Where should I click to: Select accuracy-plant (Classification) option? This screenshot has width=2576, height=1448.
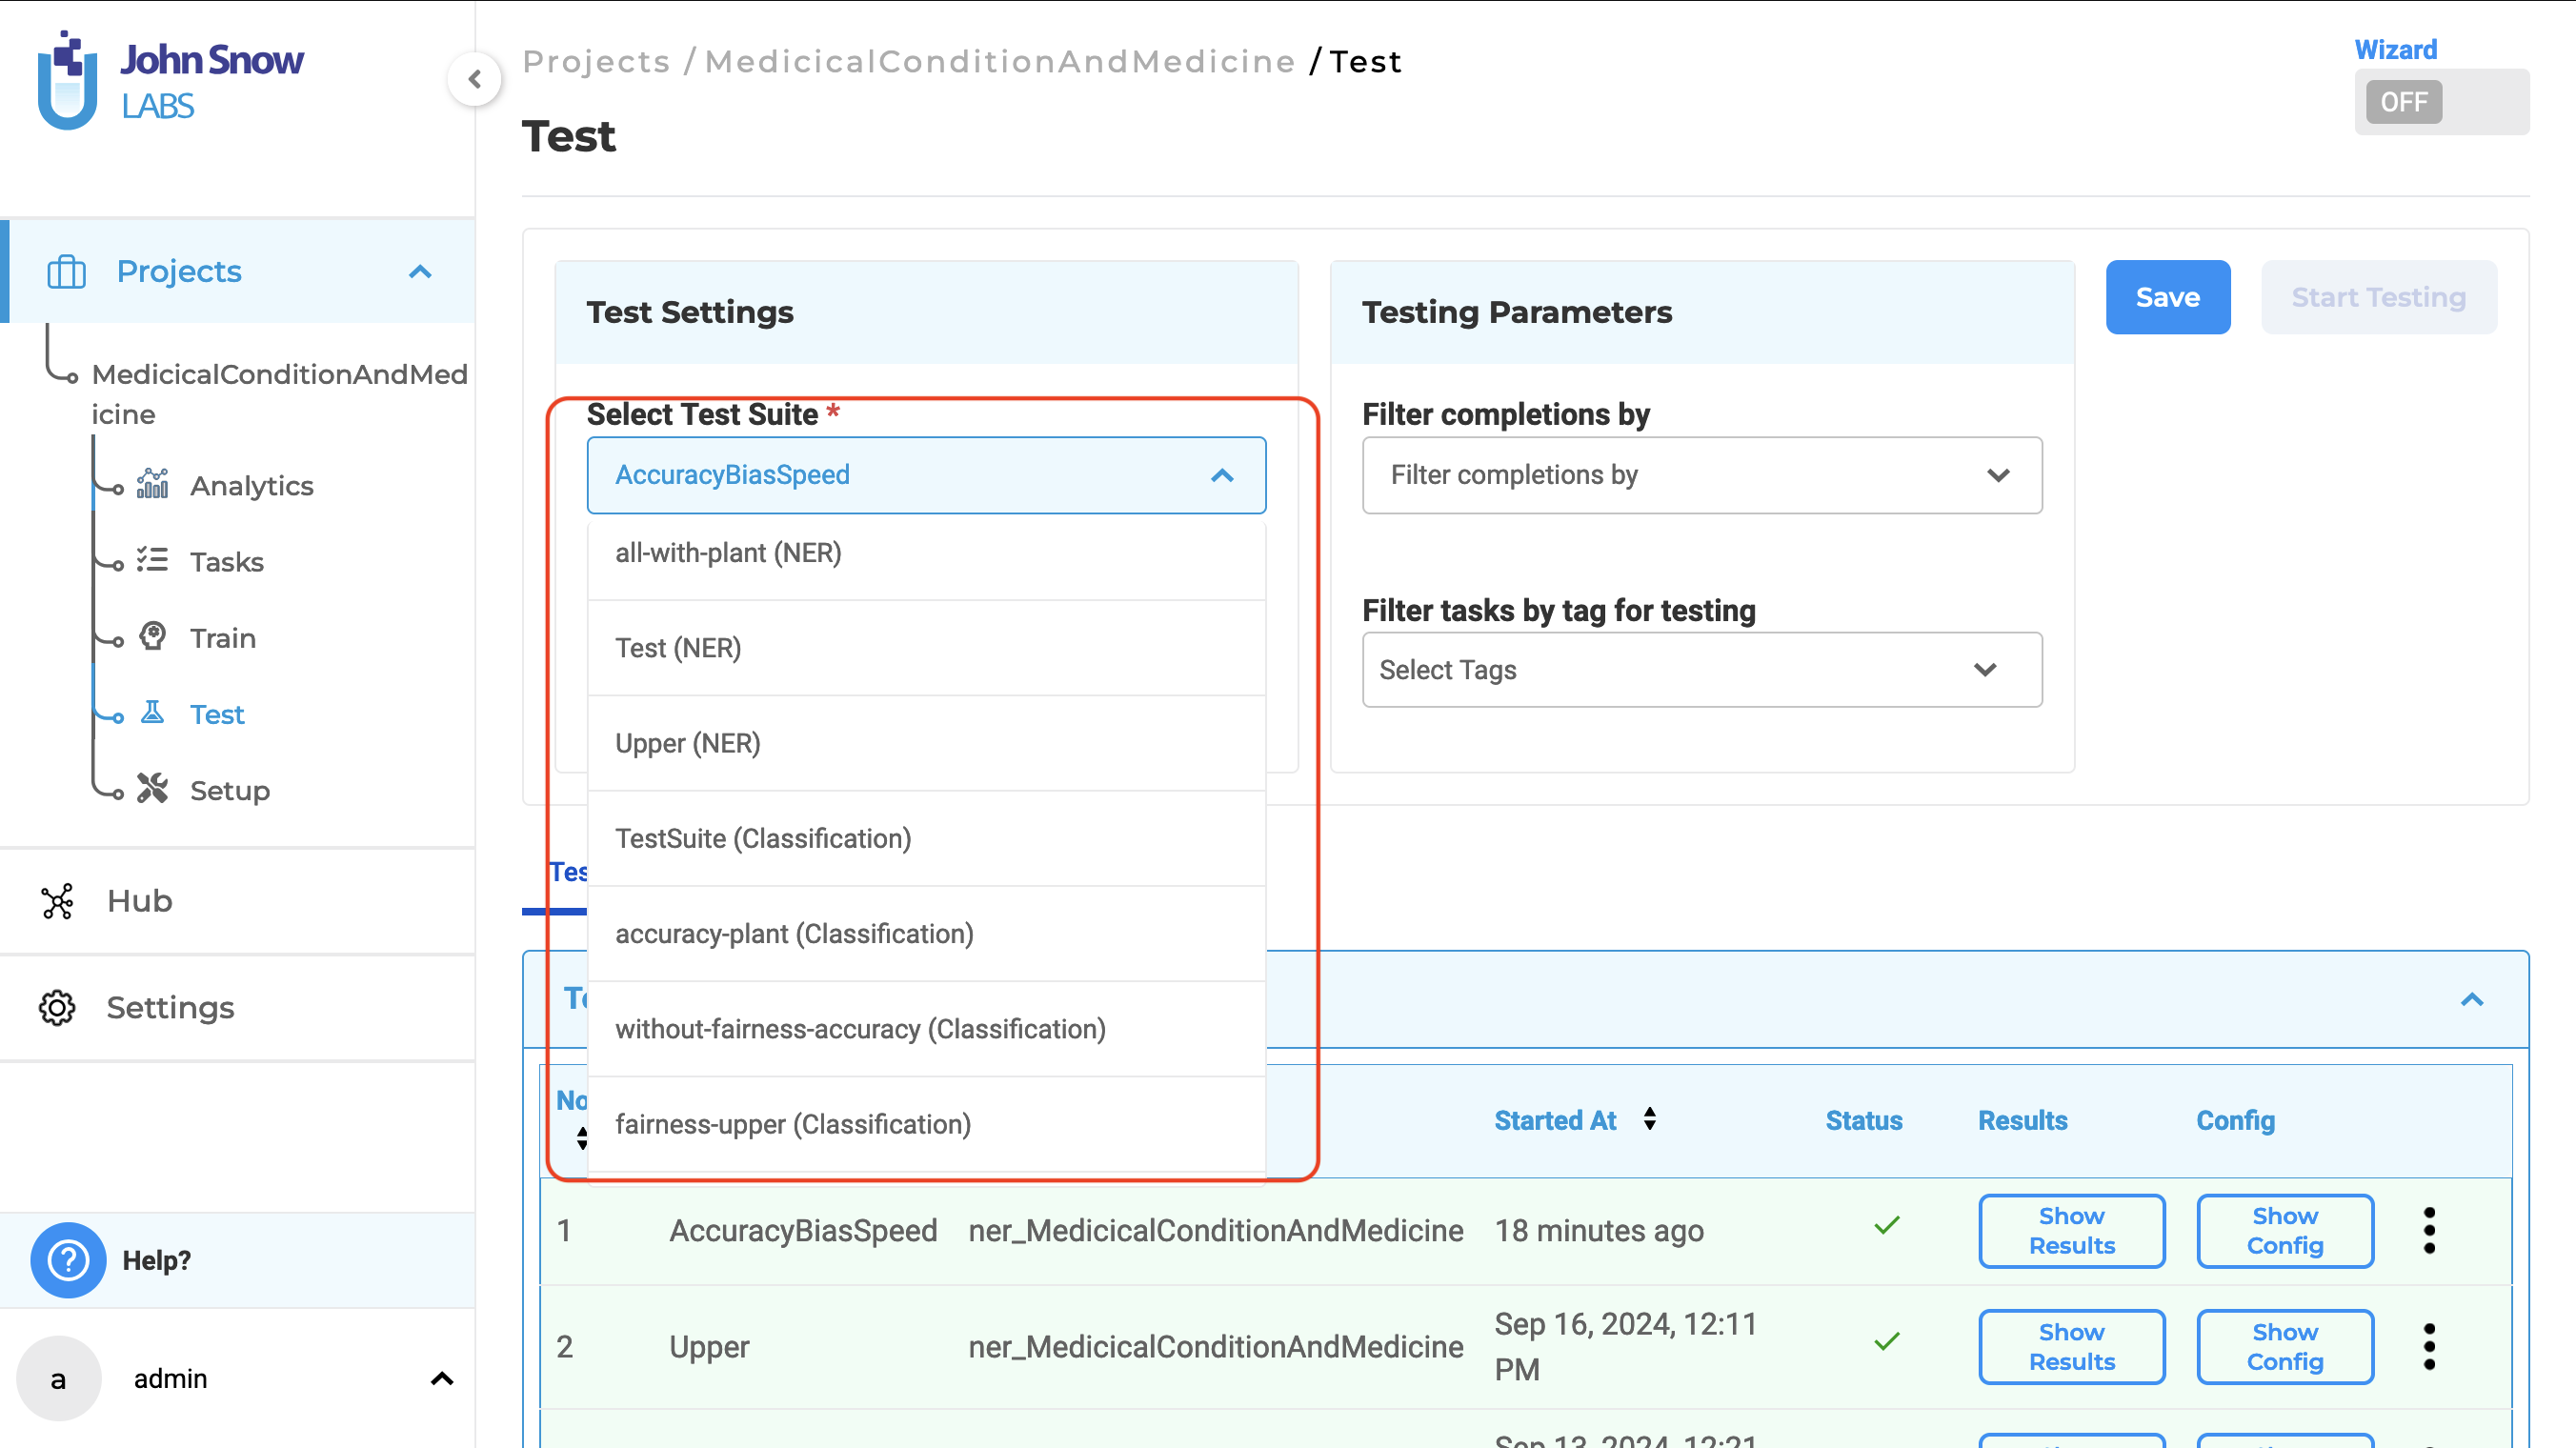click(927, 934)
